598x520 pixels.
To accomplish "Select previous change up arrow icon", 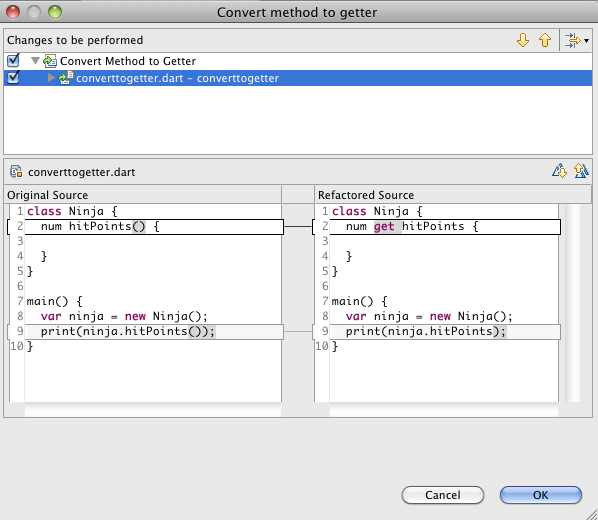I will coord(545,40).
